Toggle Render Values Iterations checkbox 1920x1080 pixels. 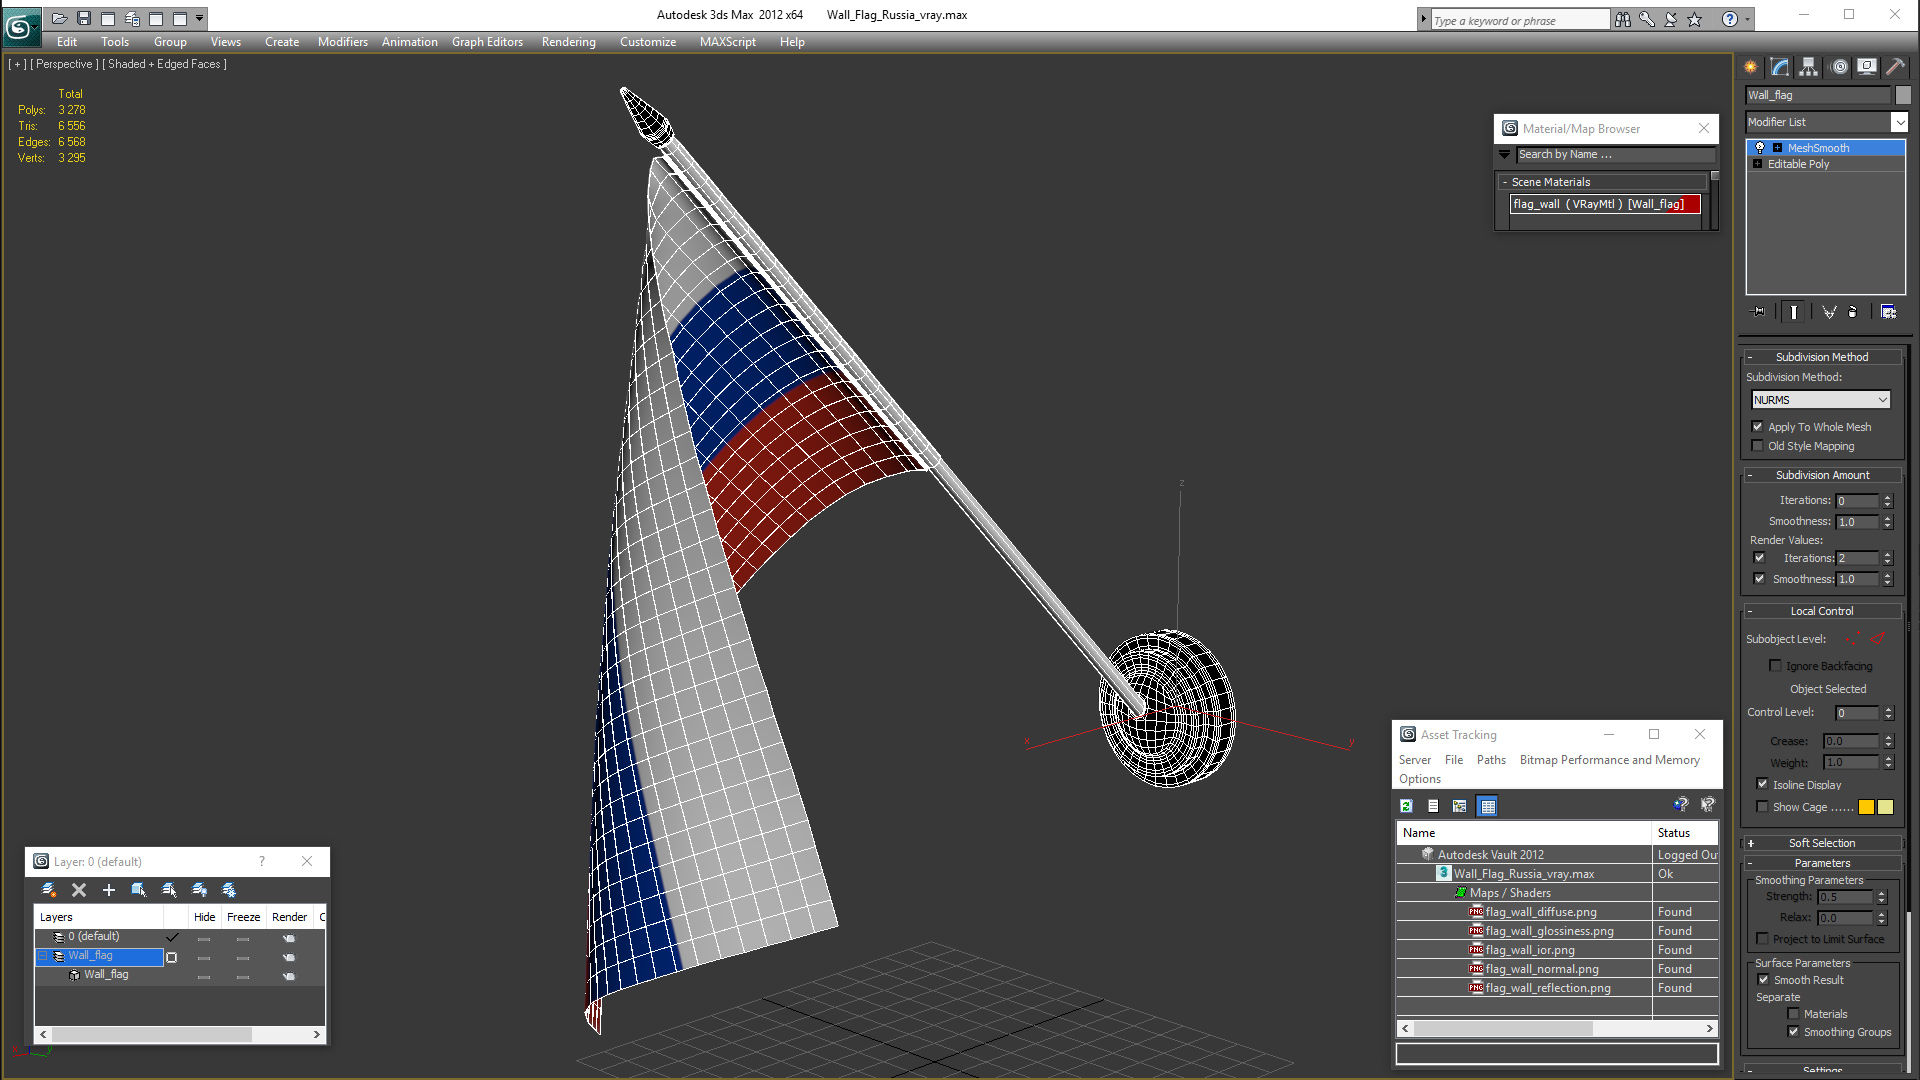[x=1759, y=558]
